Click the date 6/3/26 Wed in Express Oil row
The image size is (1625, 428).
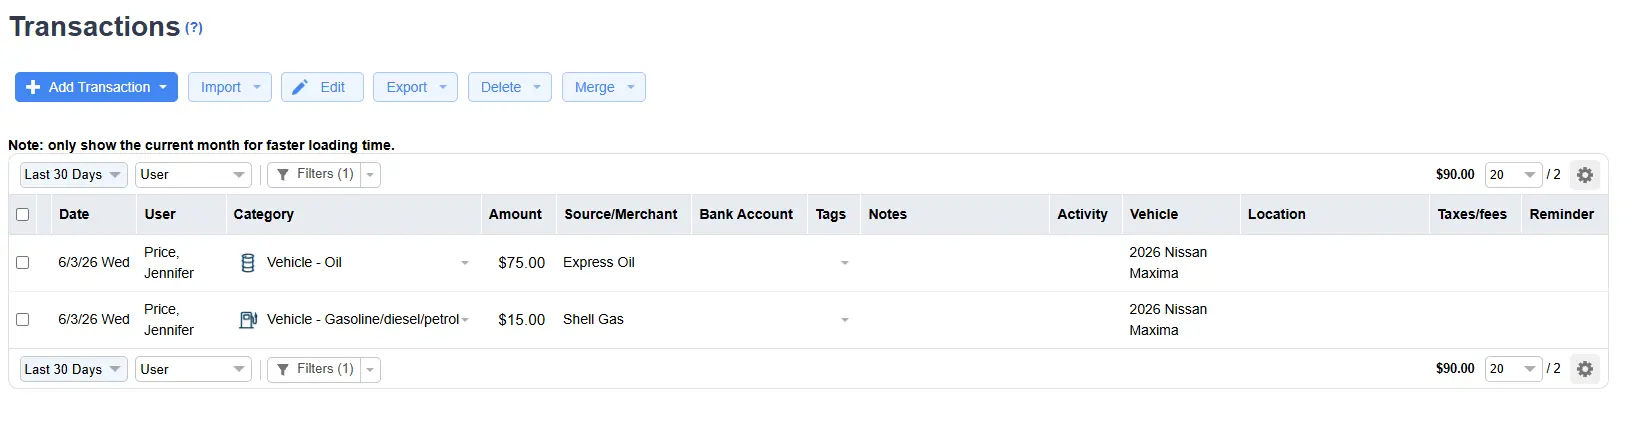94,262
